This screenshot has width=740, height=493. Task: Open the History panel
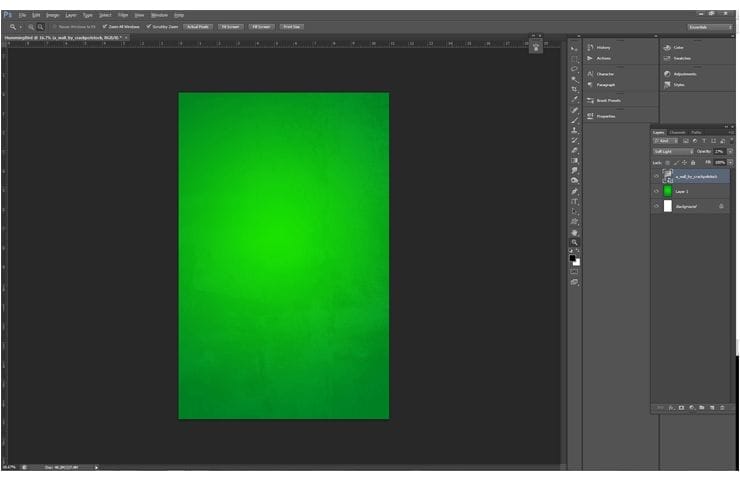coord(599,48)
